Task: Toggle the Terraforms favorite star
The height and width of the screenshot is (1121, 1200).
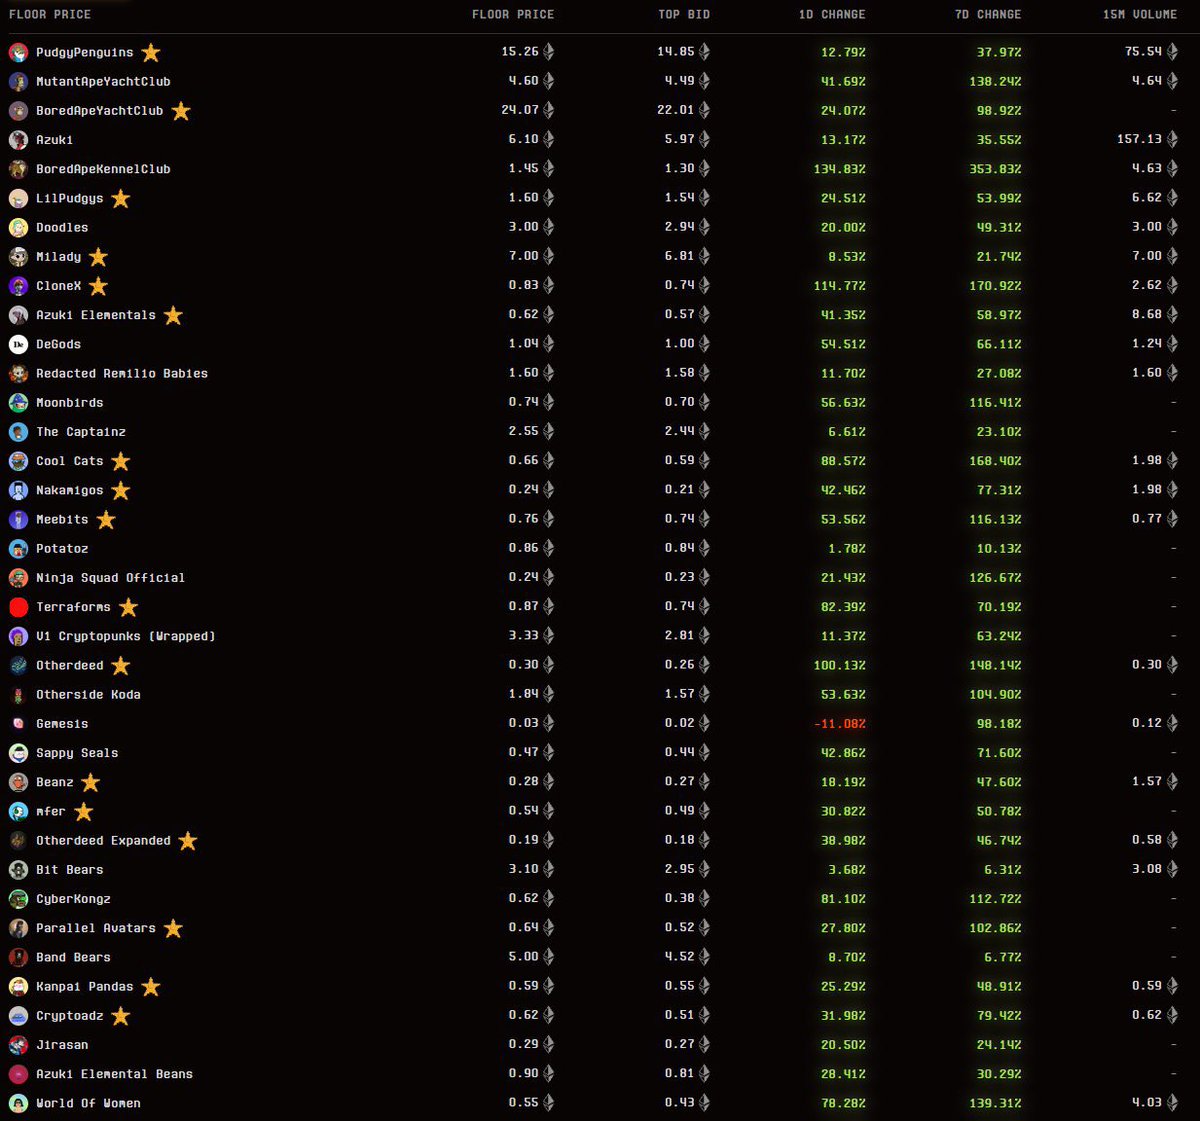Action: tap(128, 607)
